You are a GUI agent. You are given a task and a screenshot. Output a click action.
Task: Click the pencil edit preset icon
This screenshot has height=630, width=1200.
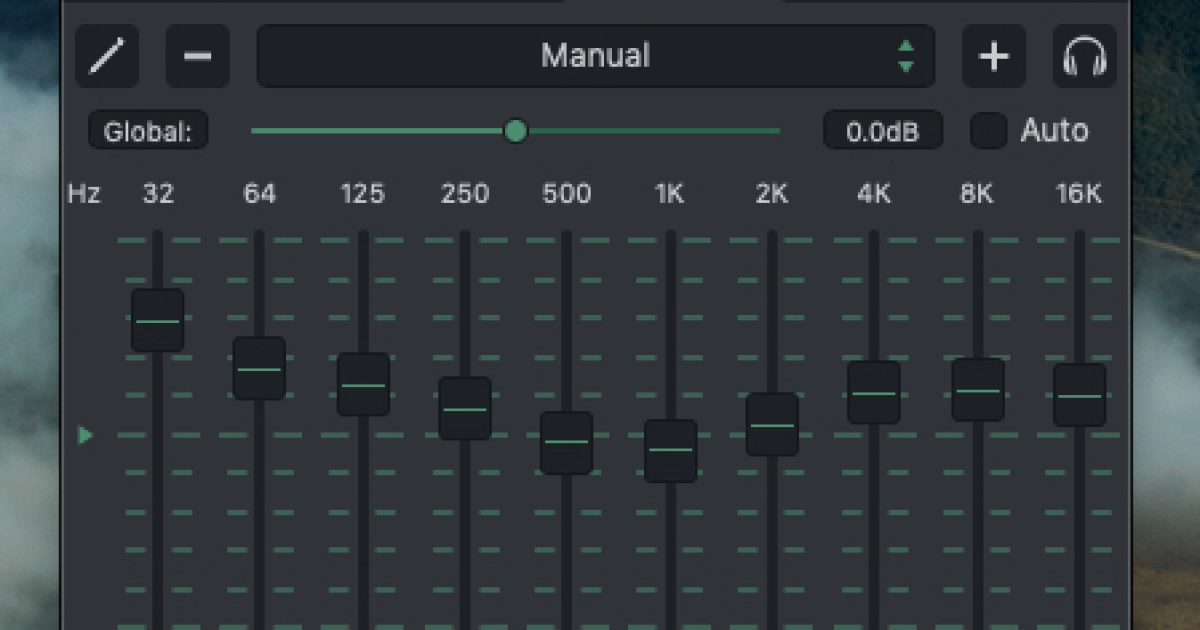point(107,56)
